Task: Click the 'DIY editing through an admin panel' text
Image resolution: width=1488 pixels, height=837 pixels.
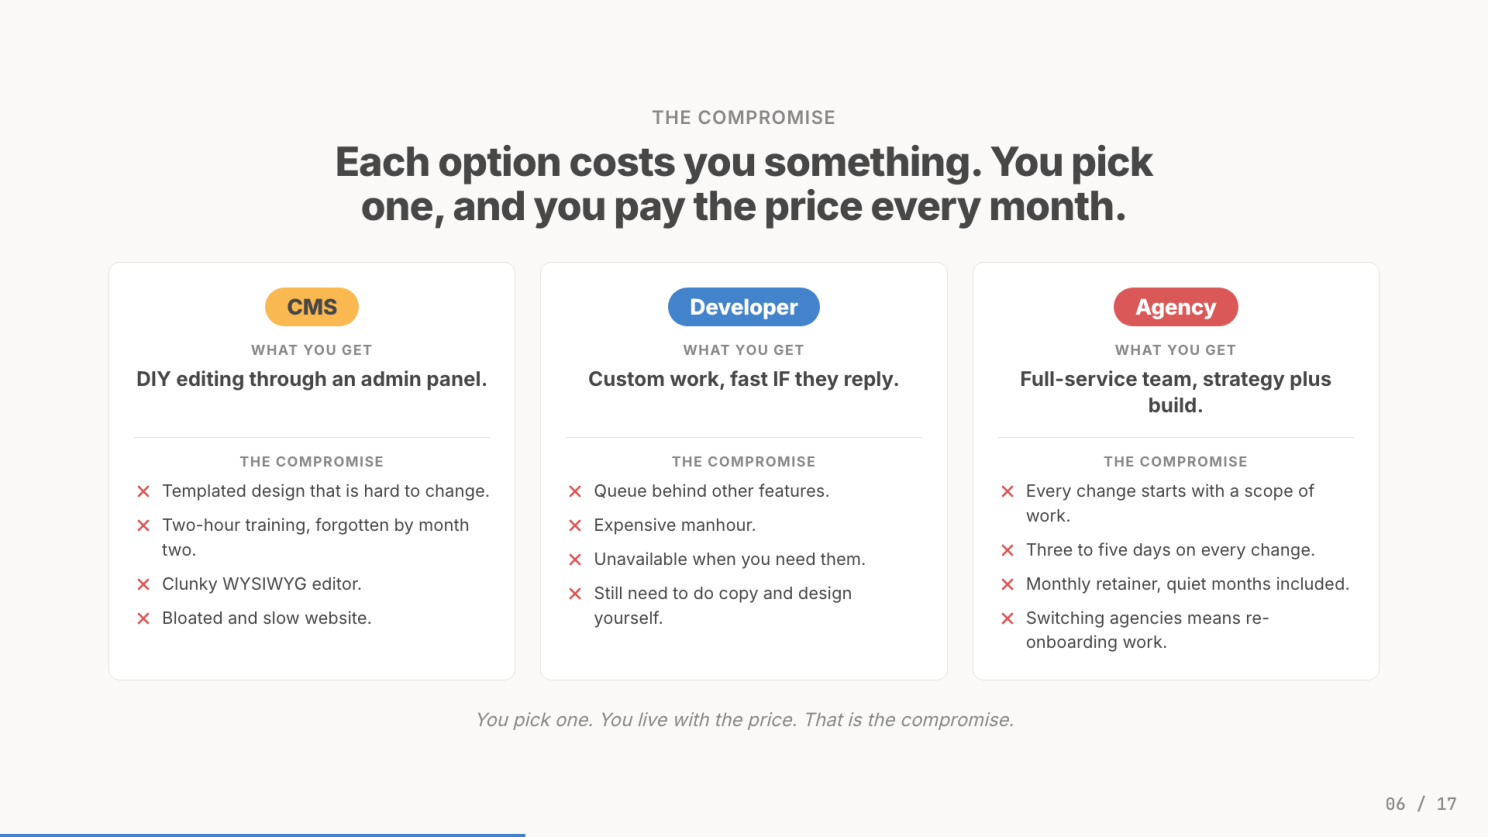Action: 312,379
